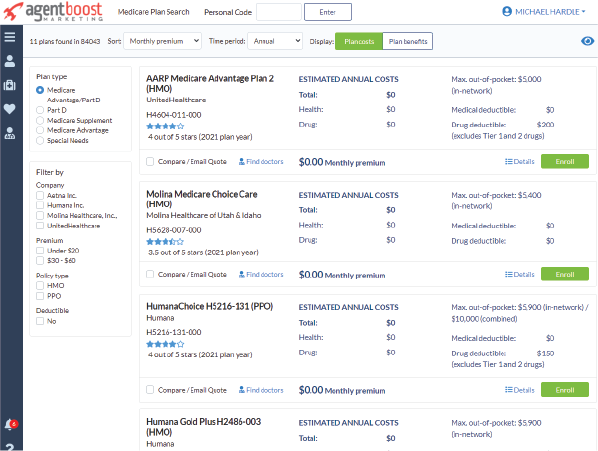Select the Medicare Advantage/Part D radio
Screen dimensions: 598x451
click(40, 90)
